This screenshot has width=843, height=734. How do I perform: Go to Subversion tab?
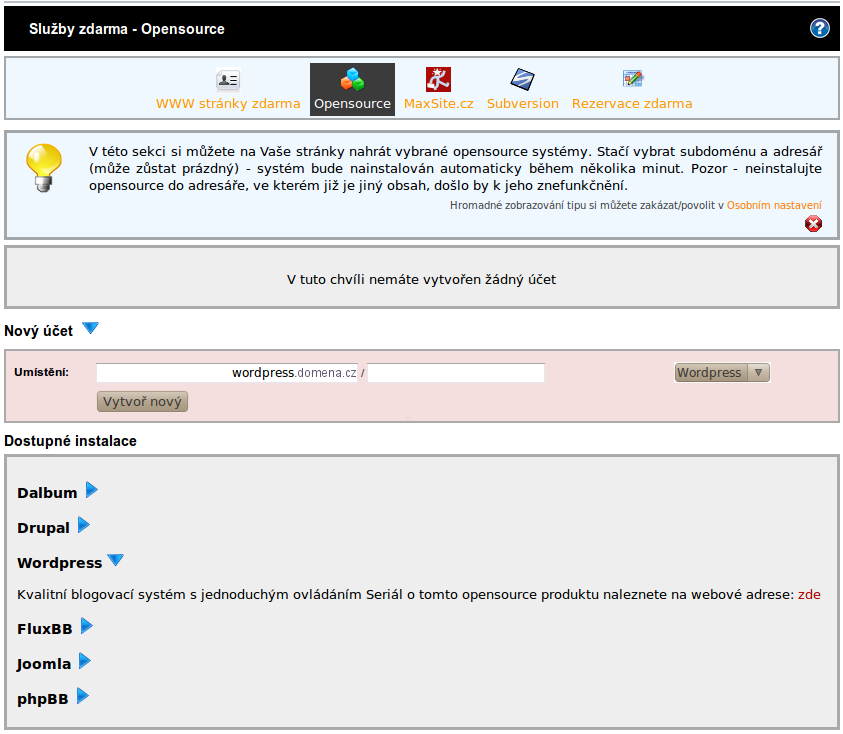click(523, 103)
